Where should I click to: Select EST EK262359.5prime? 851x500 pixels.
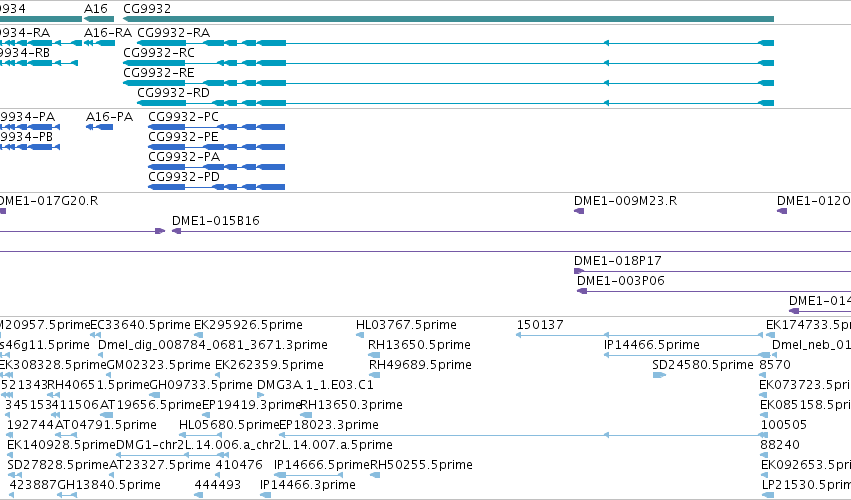coord(218,375)
